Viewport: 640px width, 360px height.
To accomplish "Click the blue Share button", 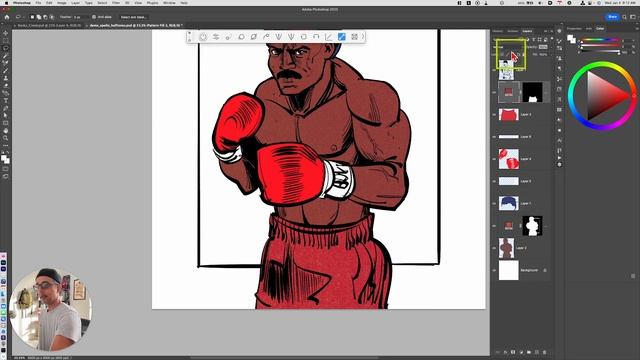I will coord(612,17).
